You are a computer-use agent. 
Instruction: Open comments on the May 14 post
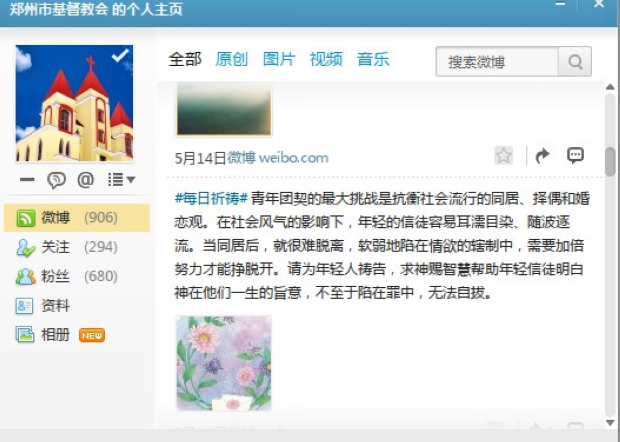coord(575,155)
